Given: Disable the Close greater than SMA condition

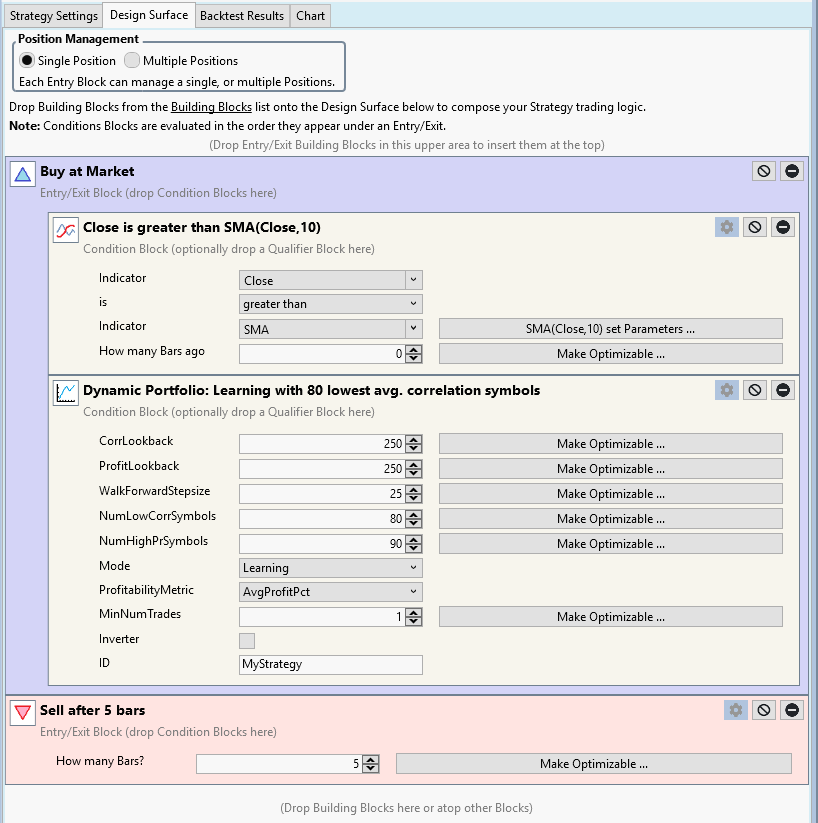Looking at the screenshot, I should pos(754,227).
